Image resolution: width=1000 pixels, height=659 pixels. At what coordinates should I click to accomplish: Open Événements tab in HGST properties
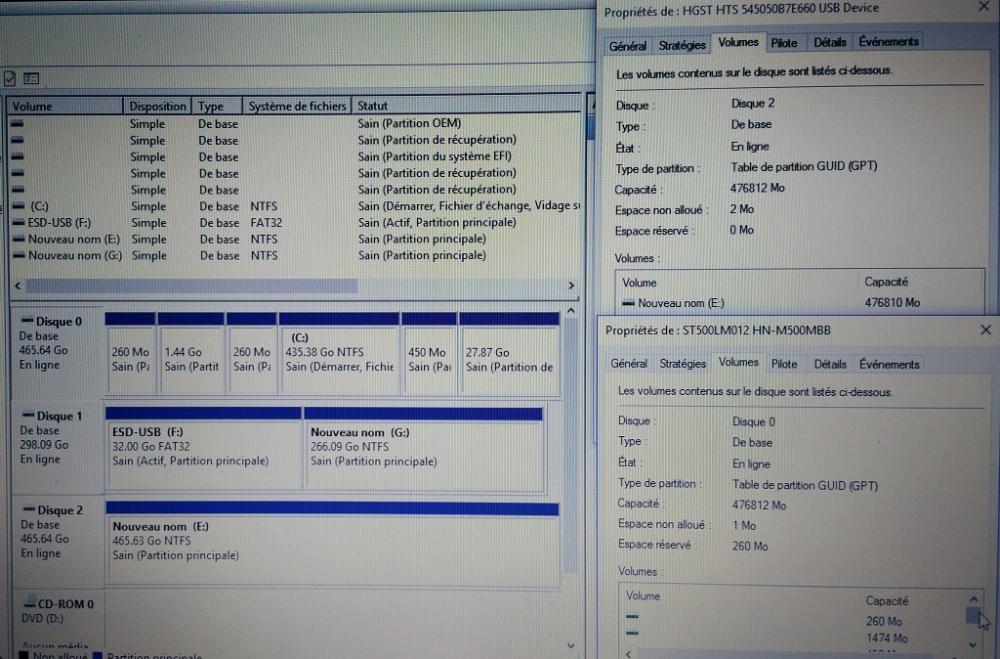[888, 42]
